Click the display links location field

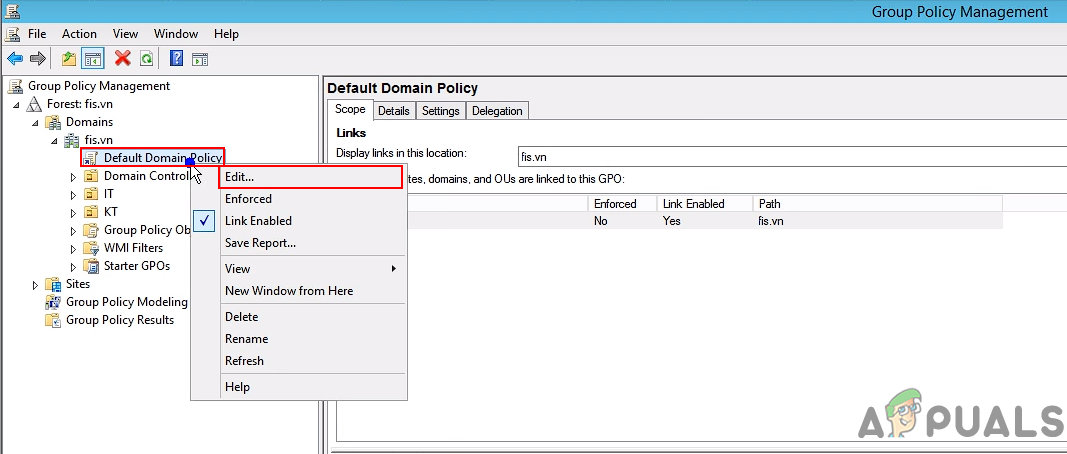click(790, 156)
